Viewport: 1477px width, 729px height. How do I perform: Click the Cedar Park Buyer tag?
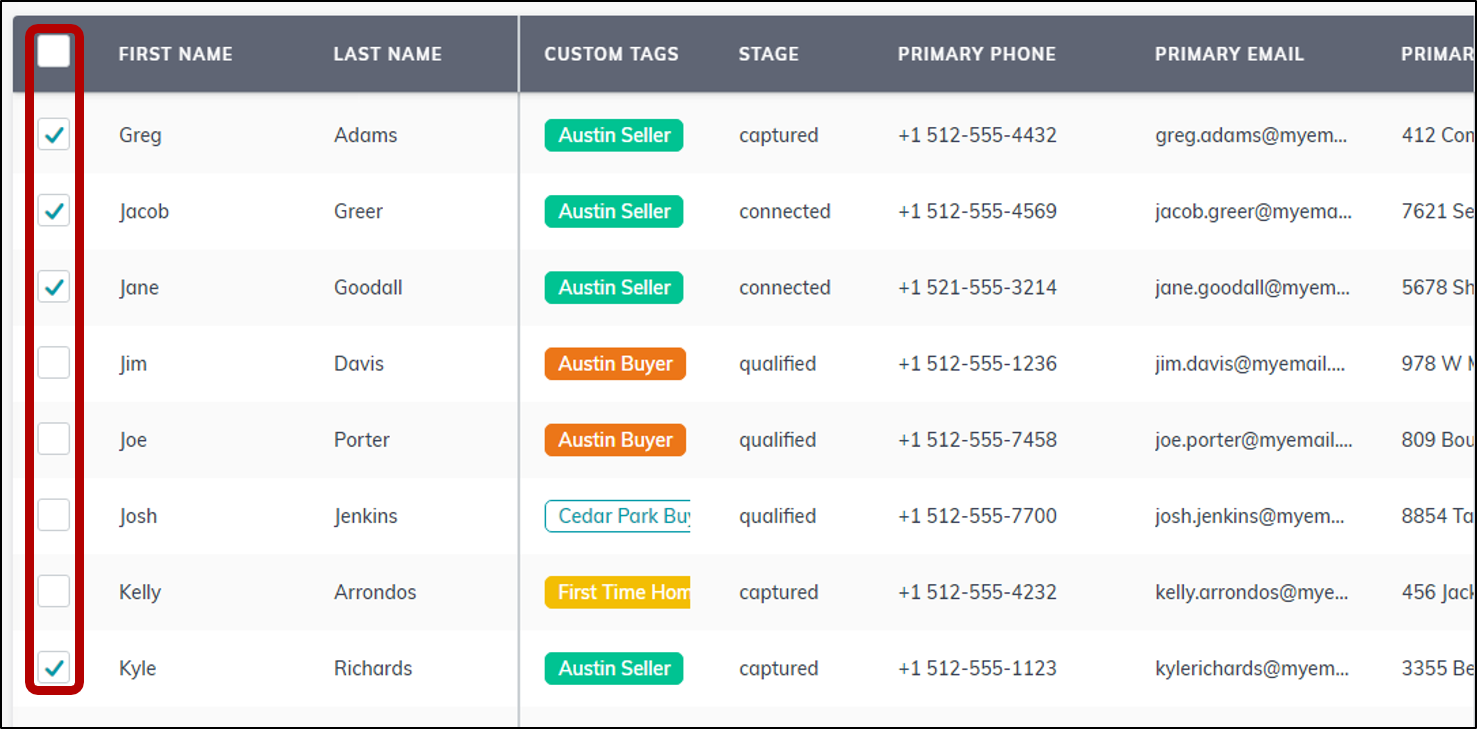click(x=616, y=515)
